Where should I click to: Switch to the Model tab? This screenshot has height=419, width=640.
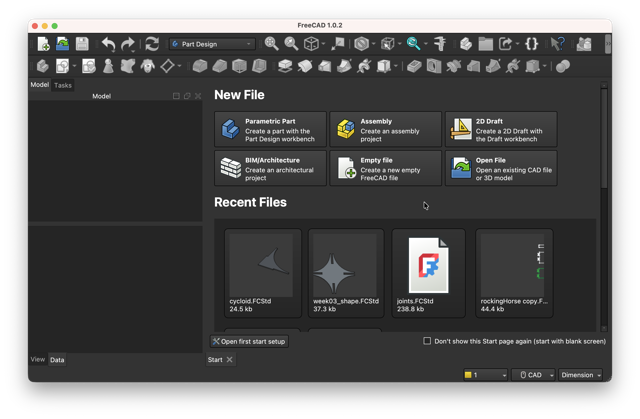(x=40, y=85)
